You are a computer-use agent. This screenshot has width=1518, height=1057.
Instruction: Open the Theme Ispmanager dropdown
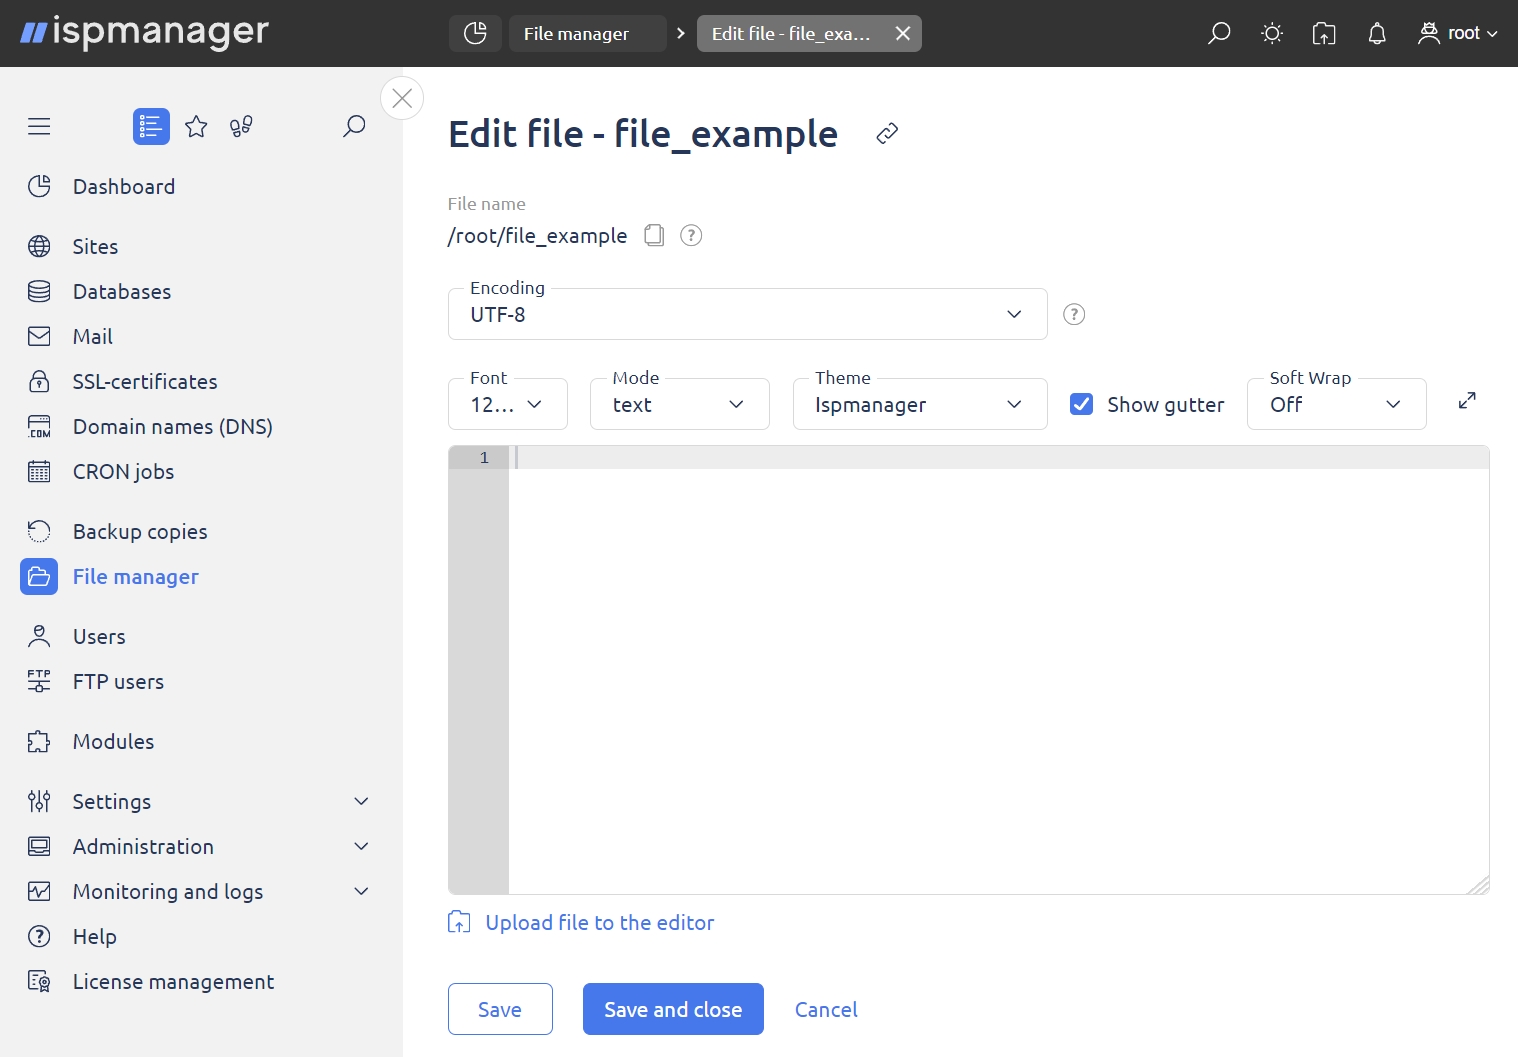[919, 404]
